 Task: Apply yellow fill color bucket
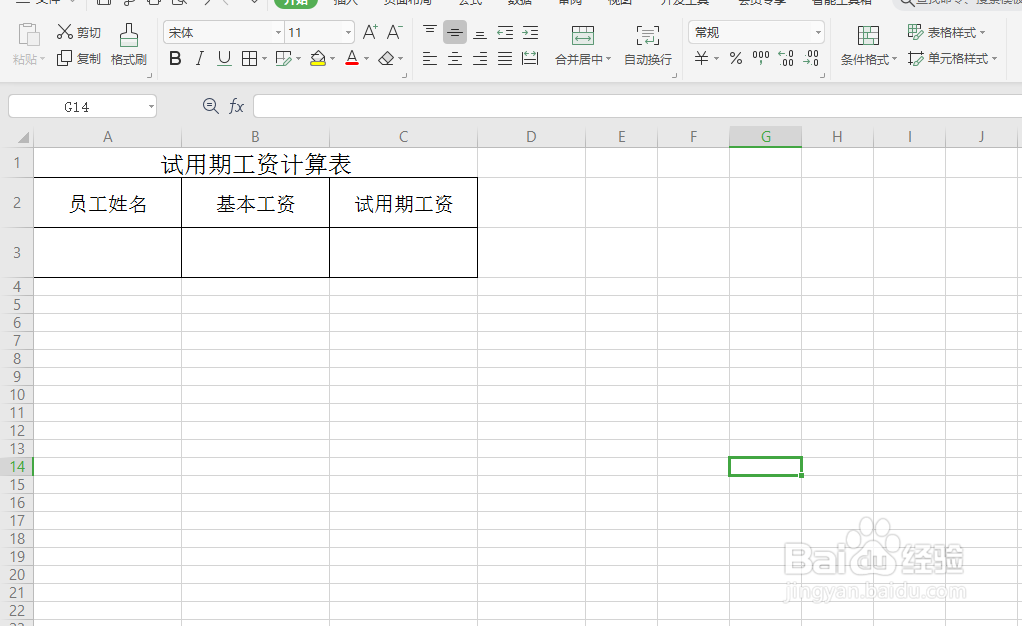click(x=317, y=59)
